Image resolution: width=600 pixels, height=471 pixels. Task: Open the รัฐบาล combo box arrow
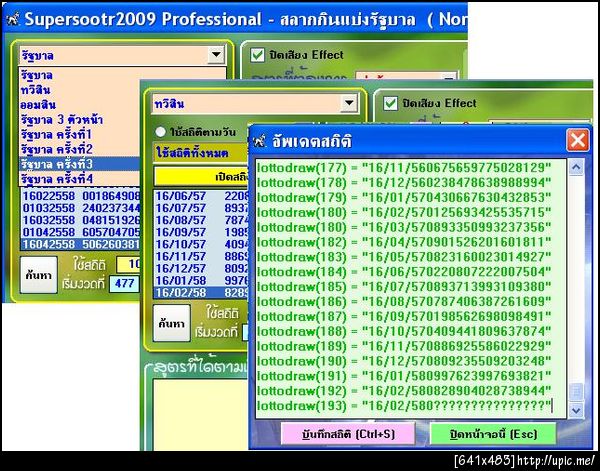[216, 55]
